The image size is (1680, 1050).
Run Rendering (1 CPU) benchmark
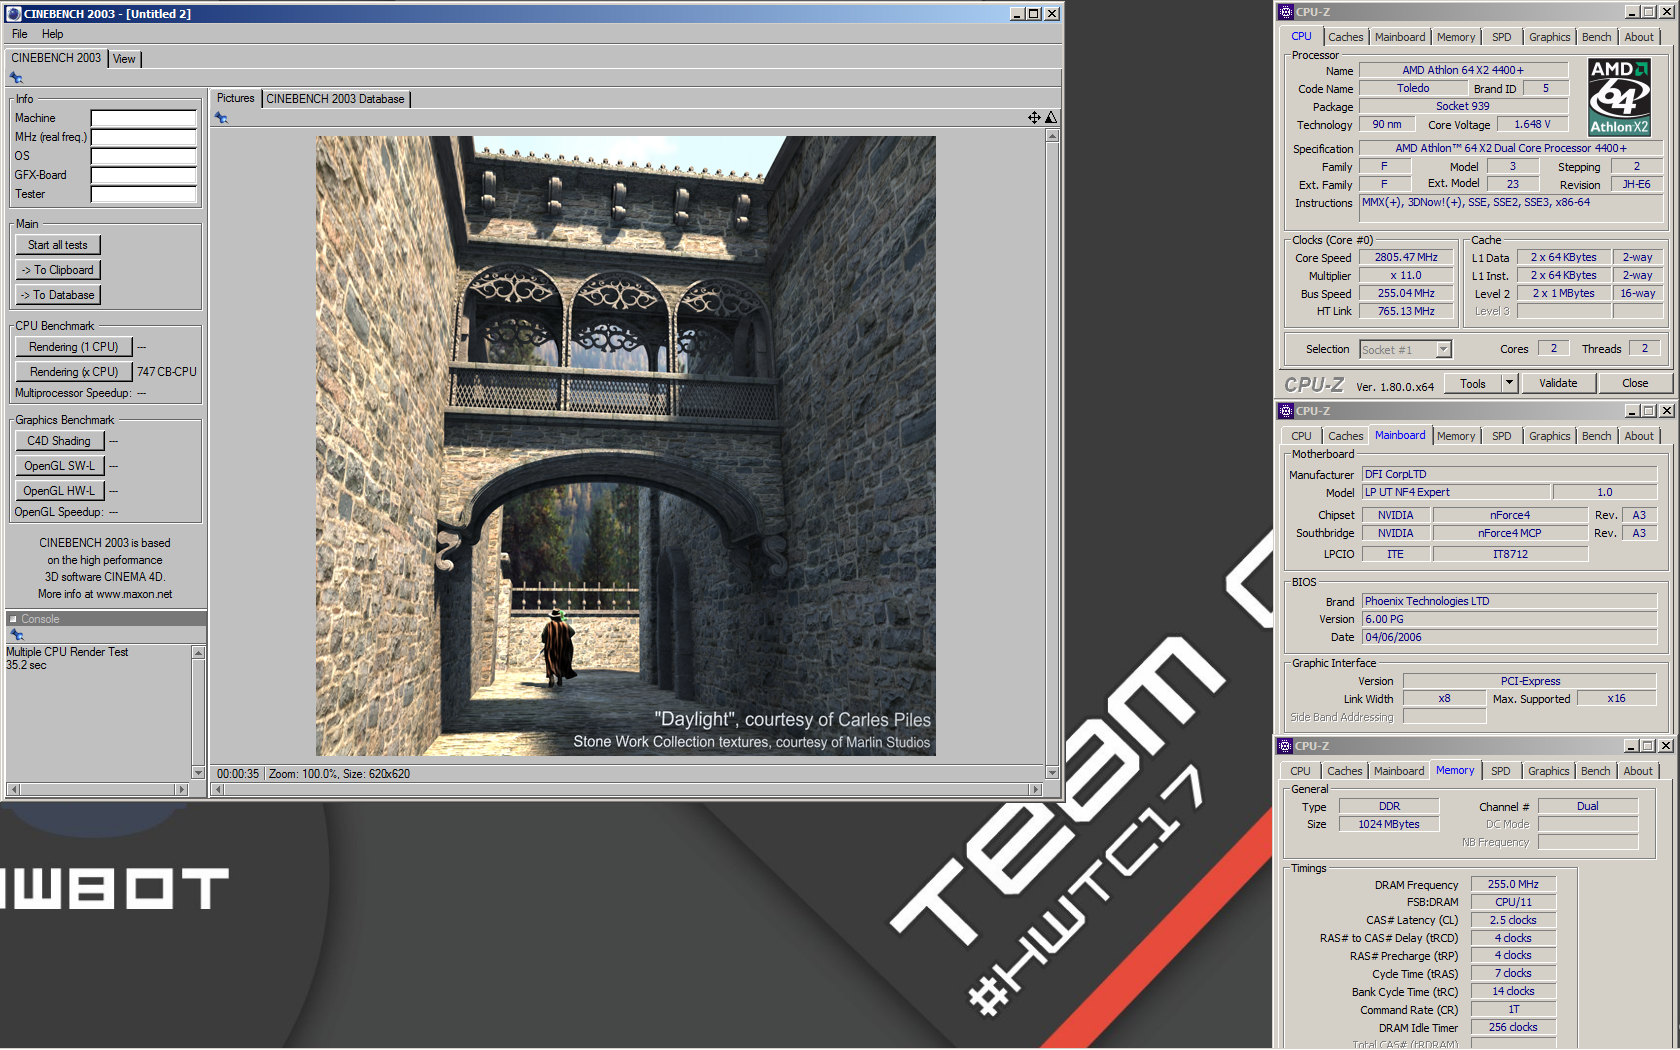coord(74,347)
